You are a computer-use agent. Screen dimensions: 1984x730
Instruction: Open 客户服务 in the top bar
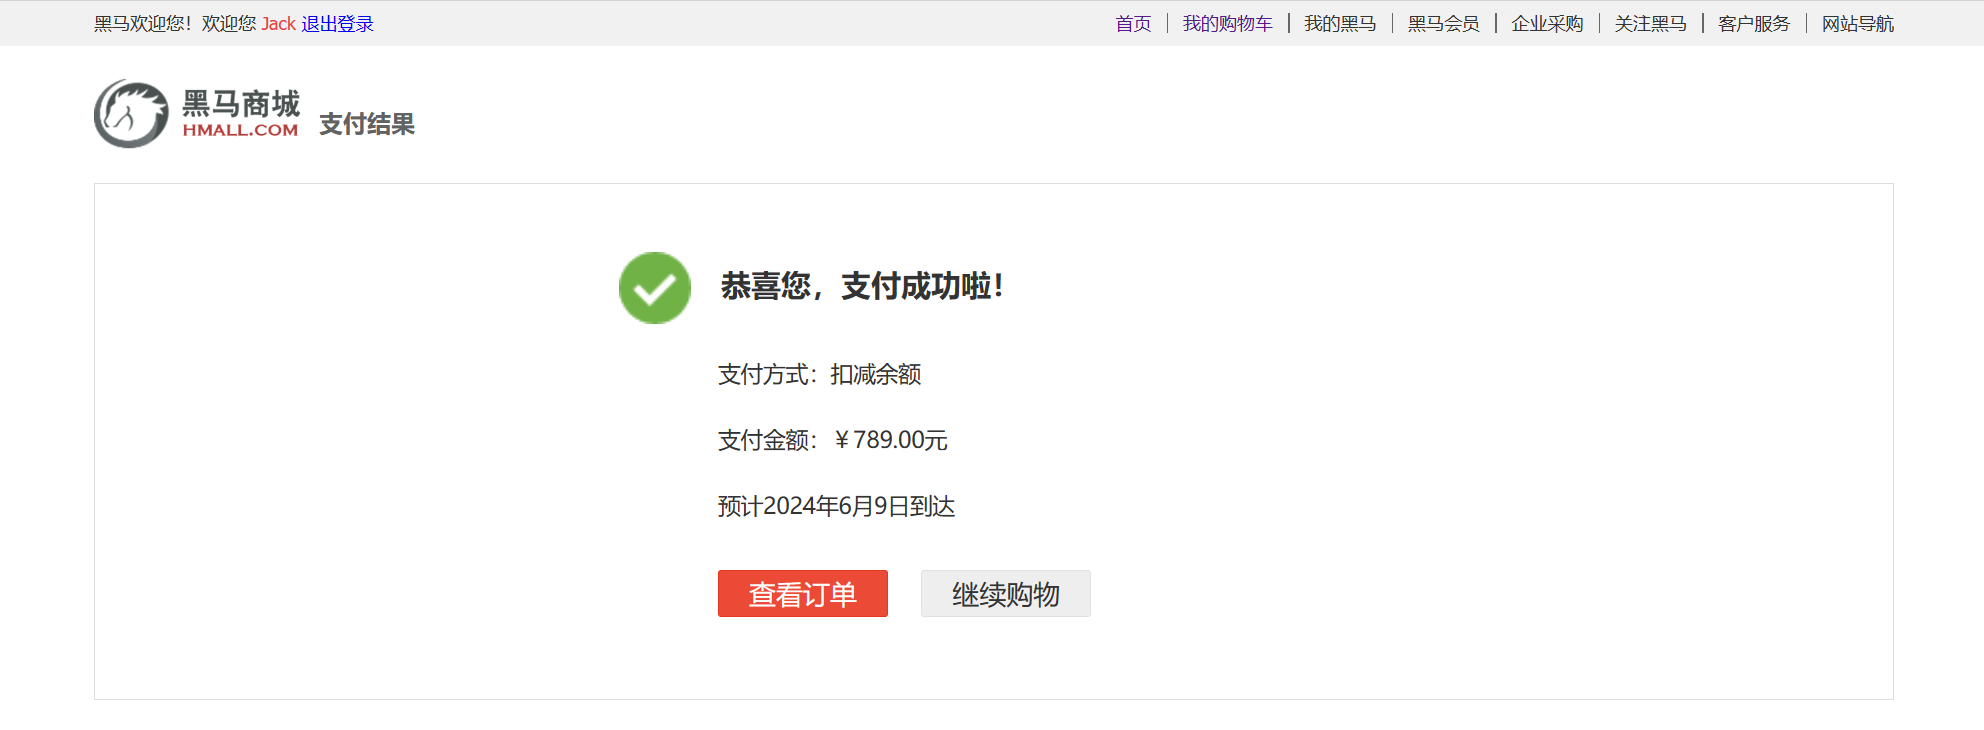click(1754, 23)
